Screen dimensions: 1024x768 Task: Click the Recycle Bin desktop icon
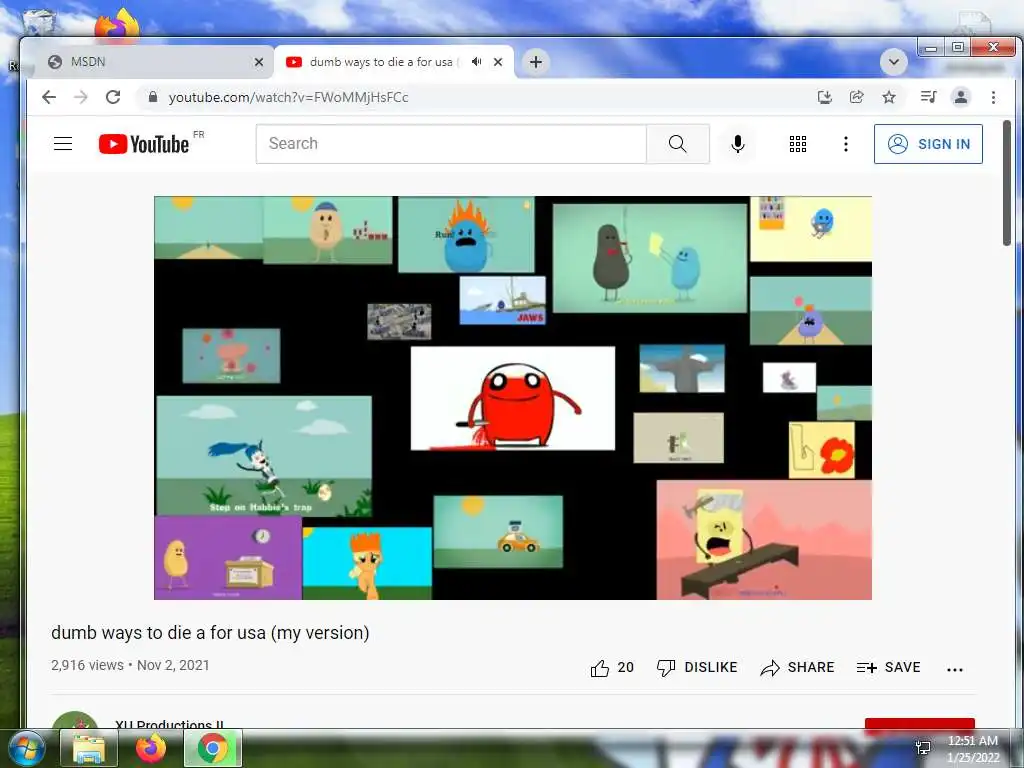[38, 23]
